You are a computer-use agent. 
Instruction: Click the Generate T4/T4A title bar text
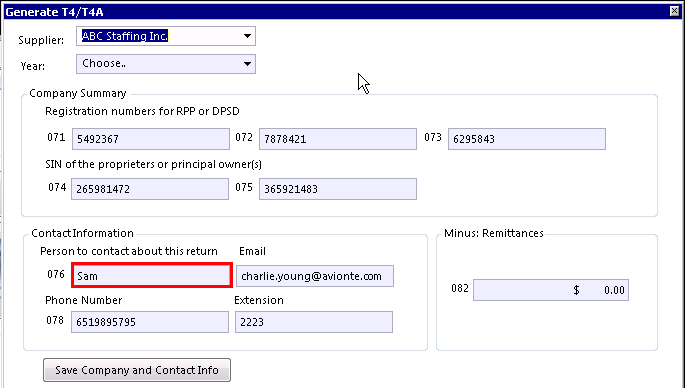(54, 12)
